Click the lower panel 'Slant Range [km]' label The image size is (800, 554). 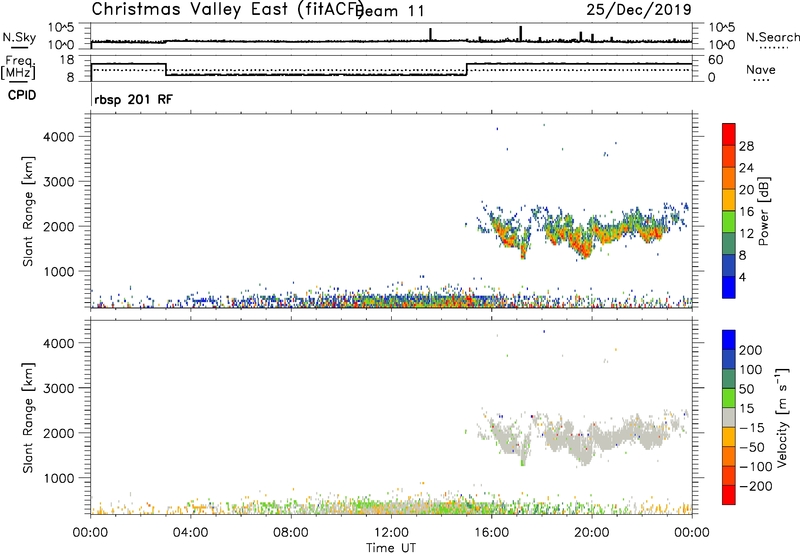[28, 417]
